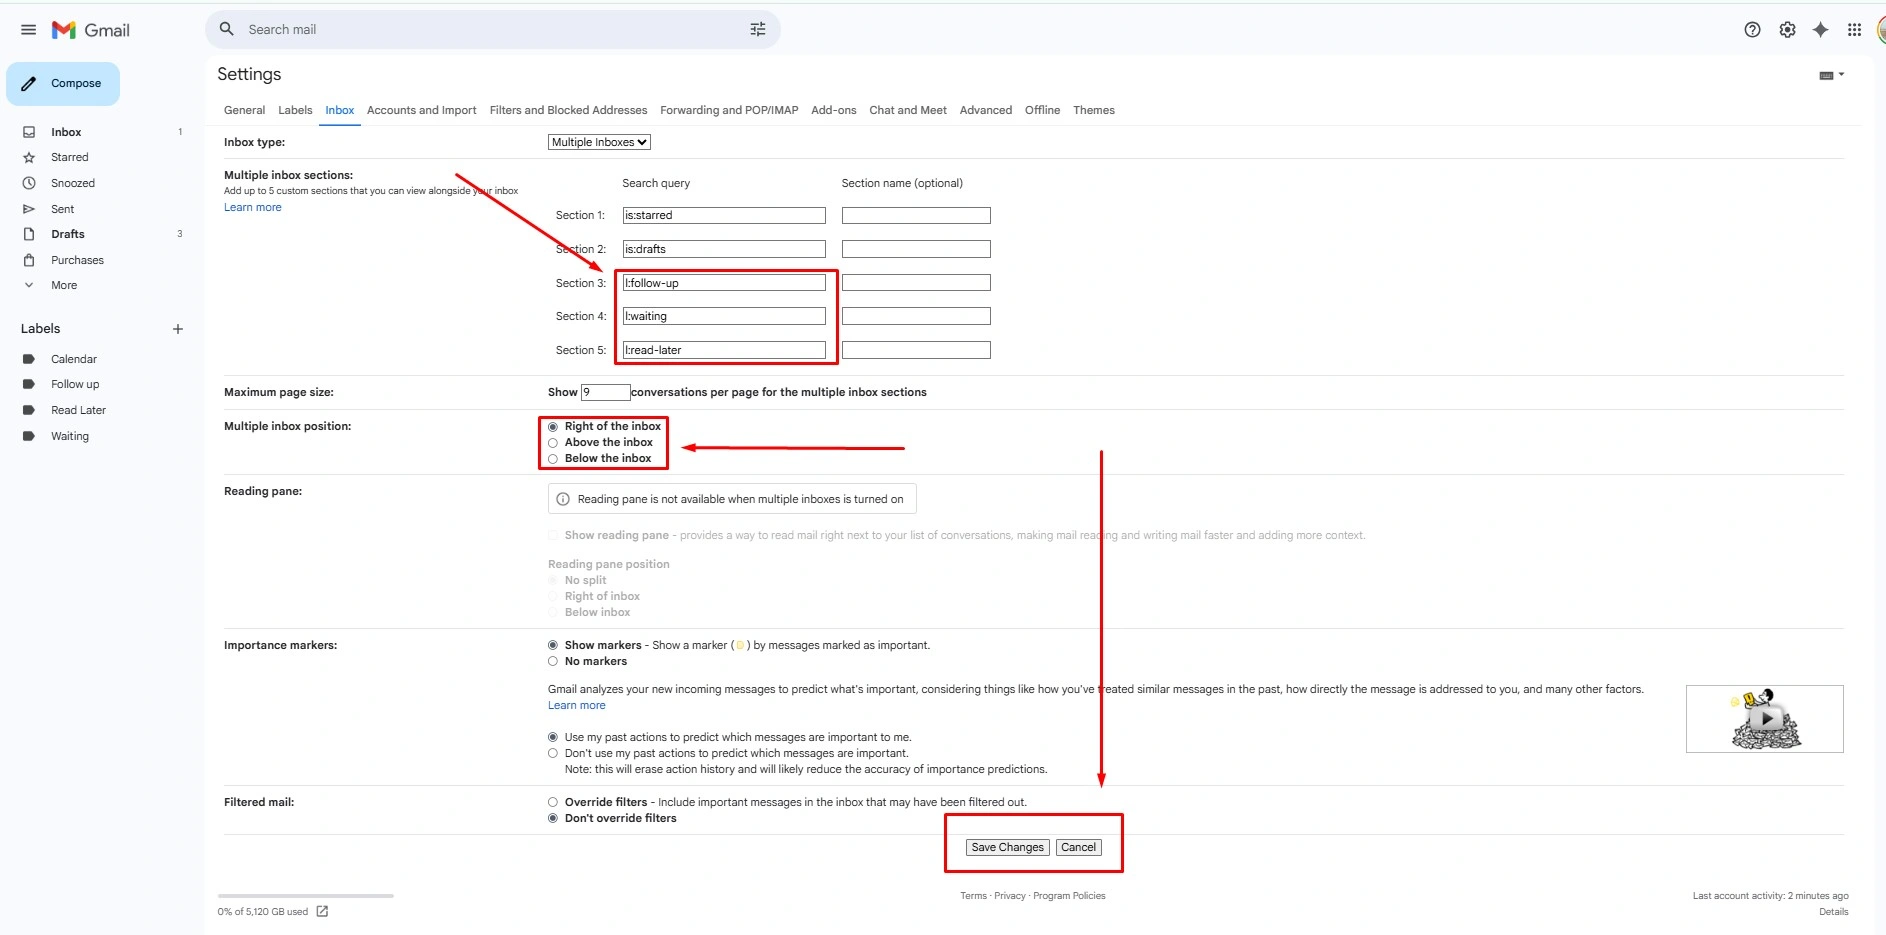Open Learn more under importance markers
The height and width of the screenshot is (935, 1886).
pyautogui.click(x=577, y=705)
